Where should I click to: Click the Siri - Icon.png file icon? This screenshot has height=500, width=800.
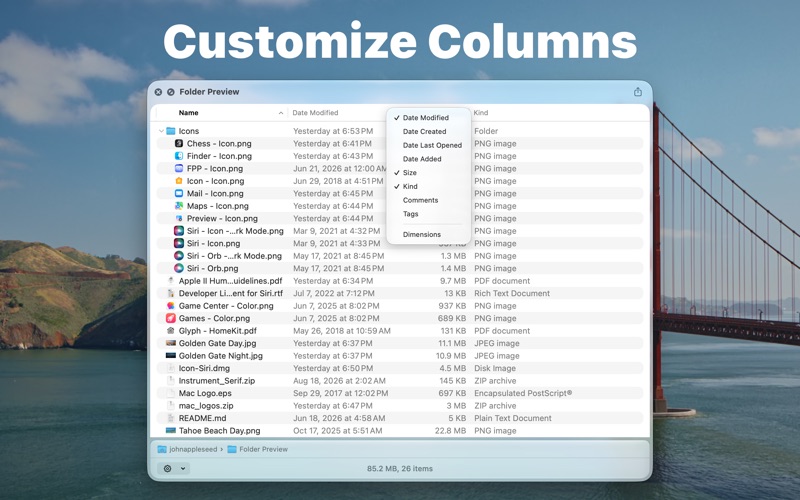click(179, 243)
